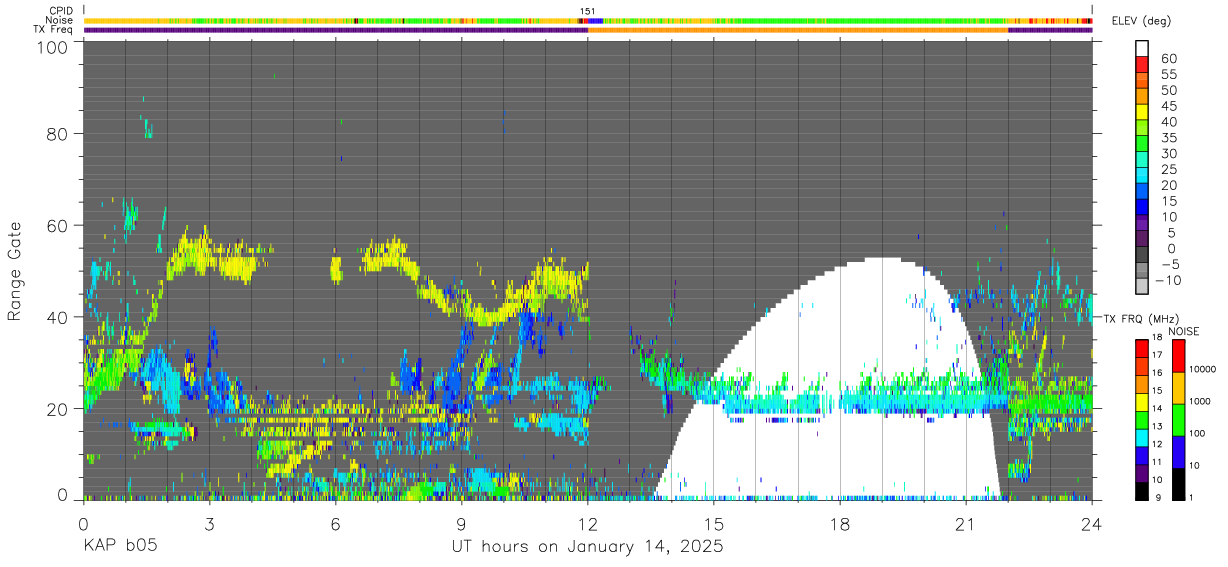
Task: Click the CPID value '151'
Action: [x=588, y=11]
